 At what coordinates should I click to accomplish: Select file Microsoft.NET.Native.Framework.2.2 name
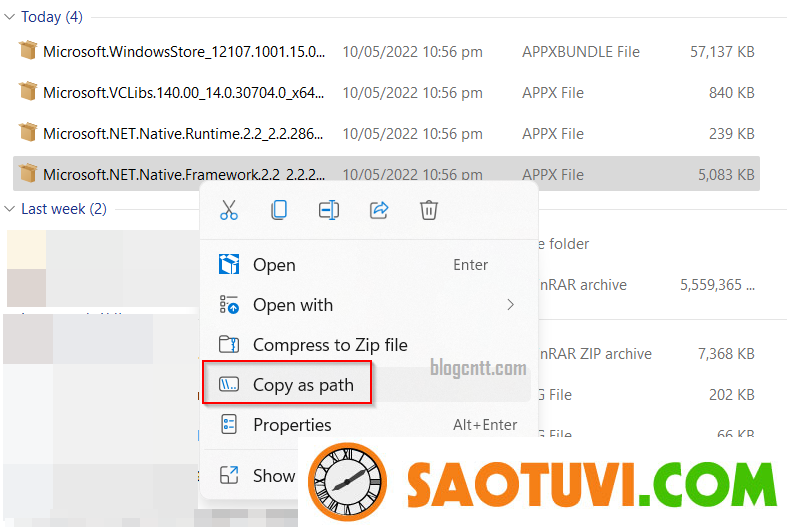click(x=184, y=175)
